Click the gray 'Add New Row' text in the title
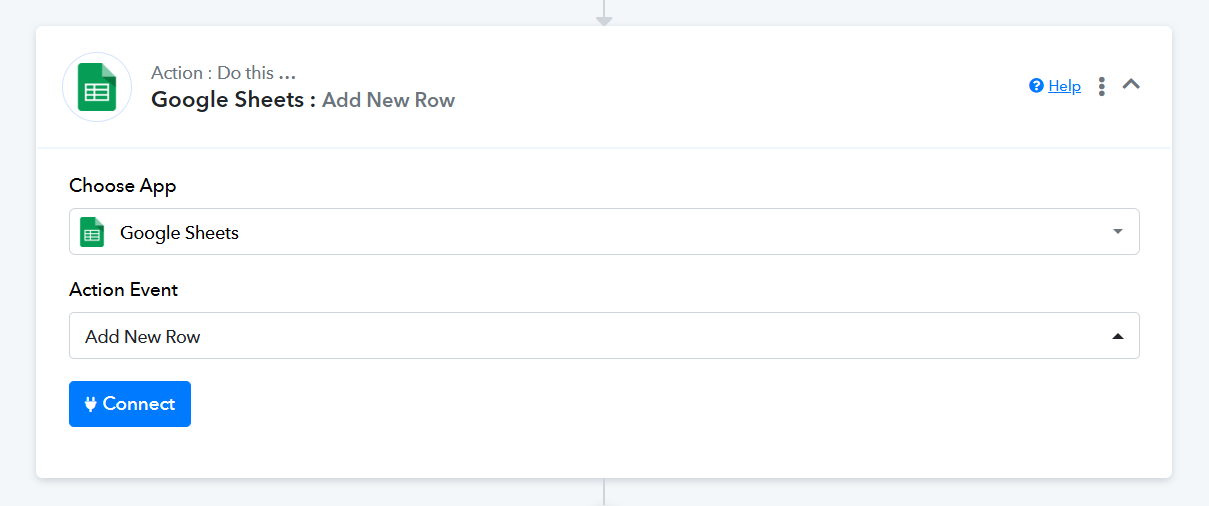1209x506 pixels. click(x=389, y=100)
